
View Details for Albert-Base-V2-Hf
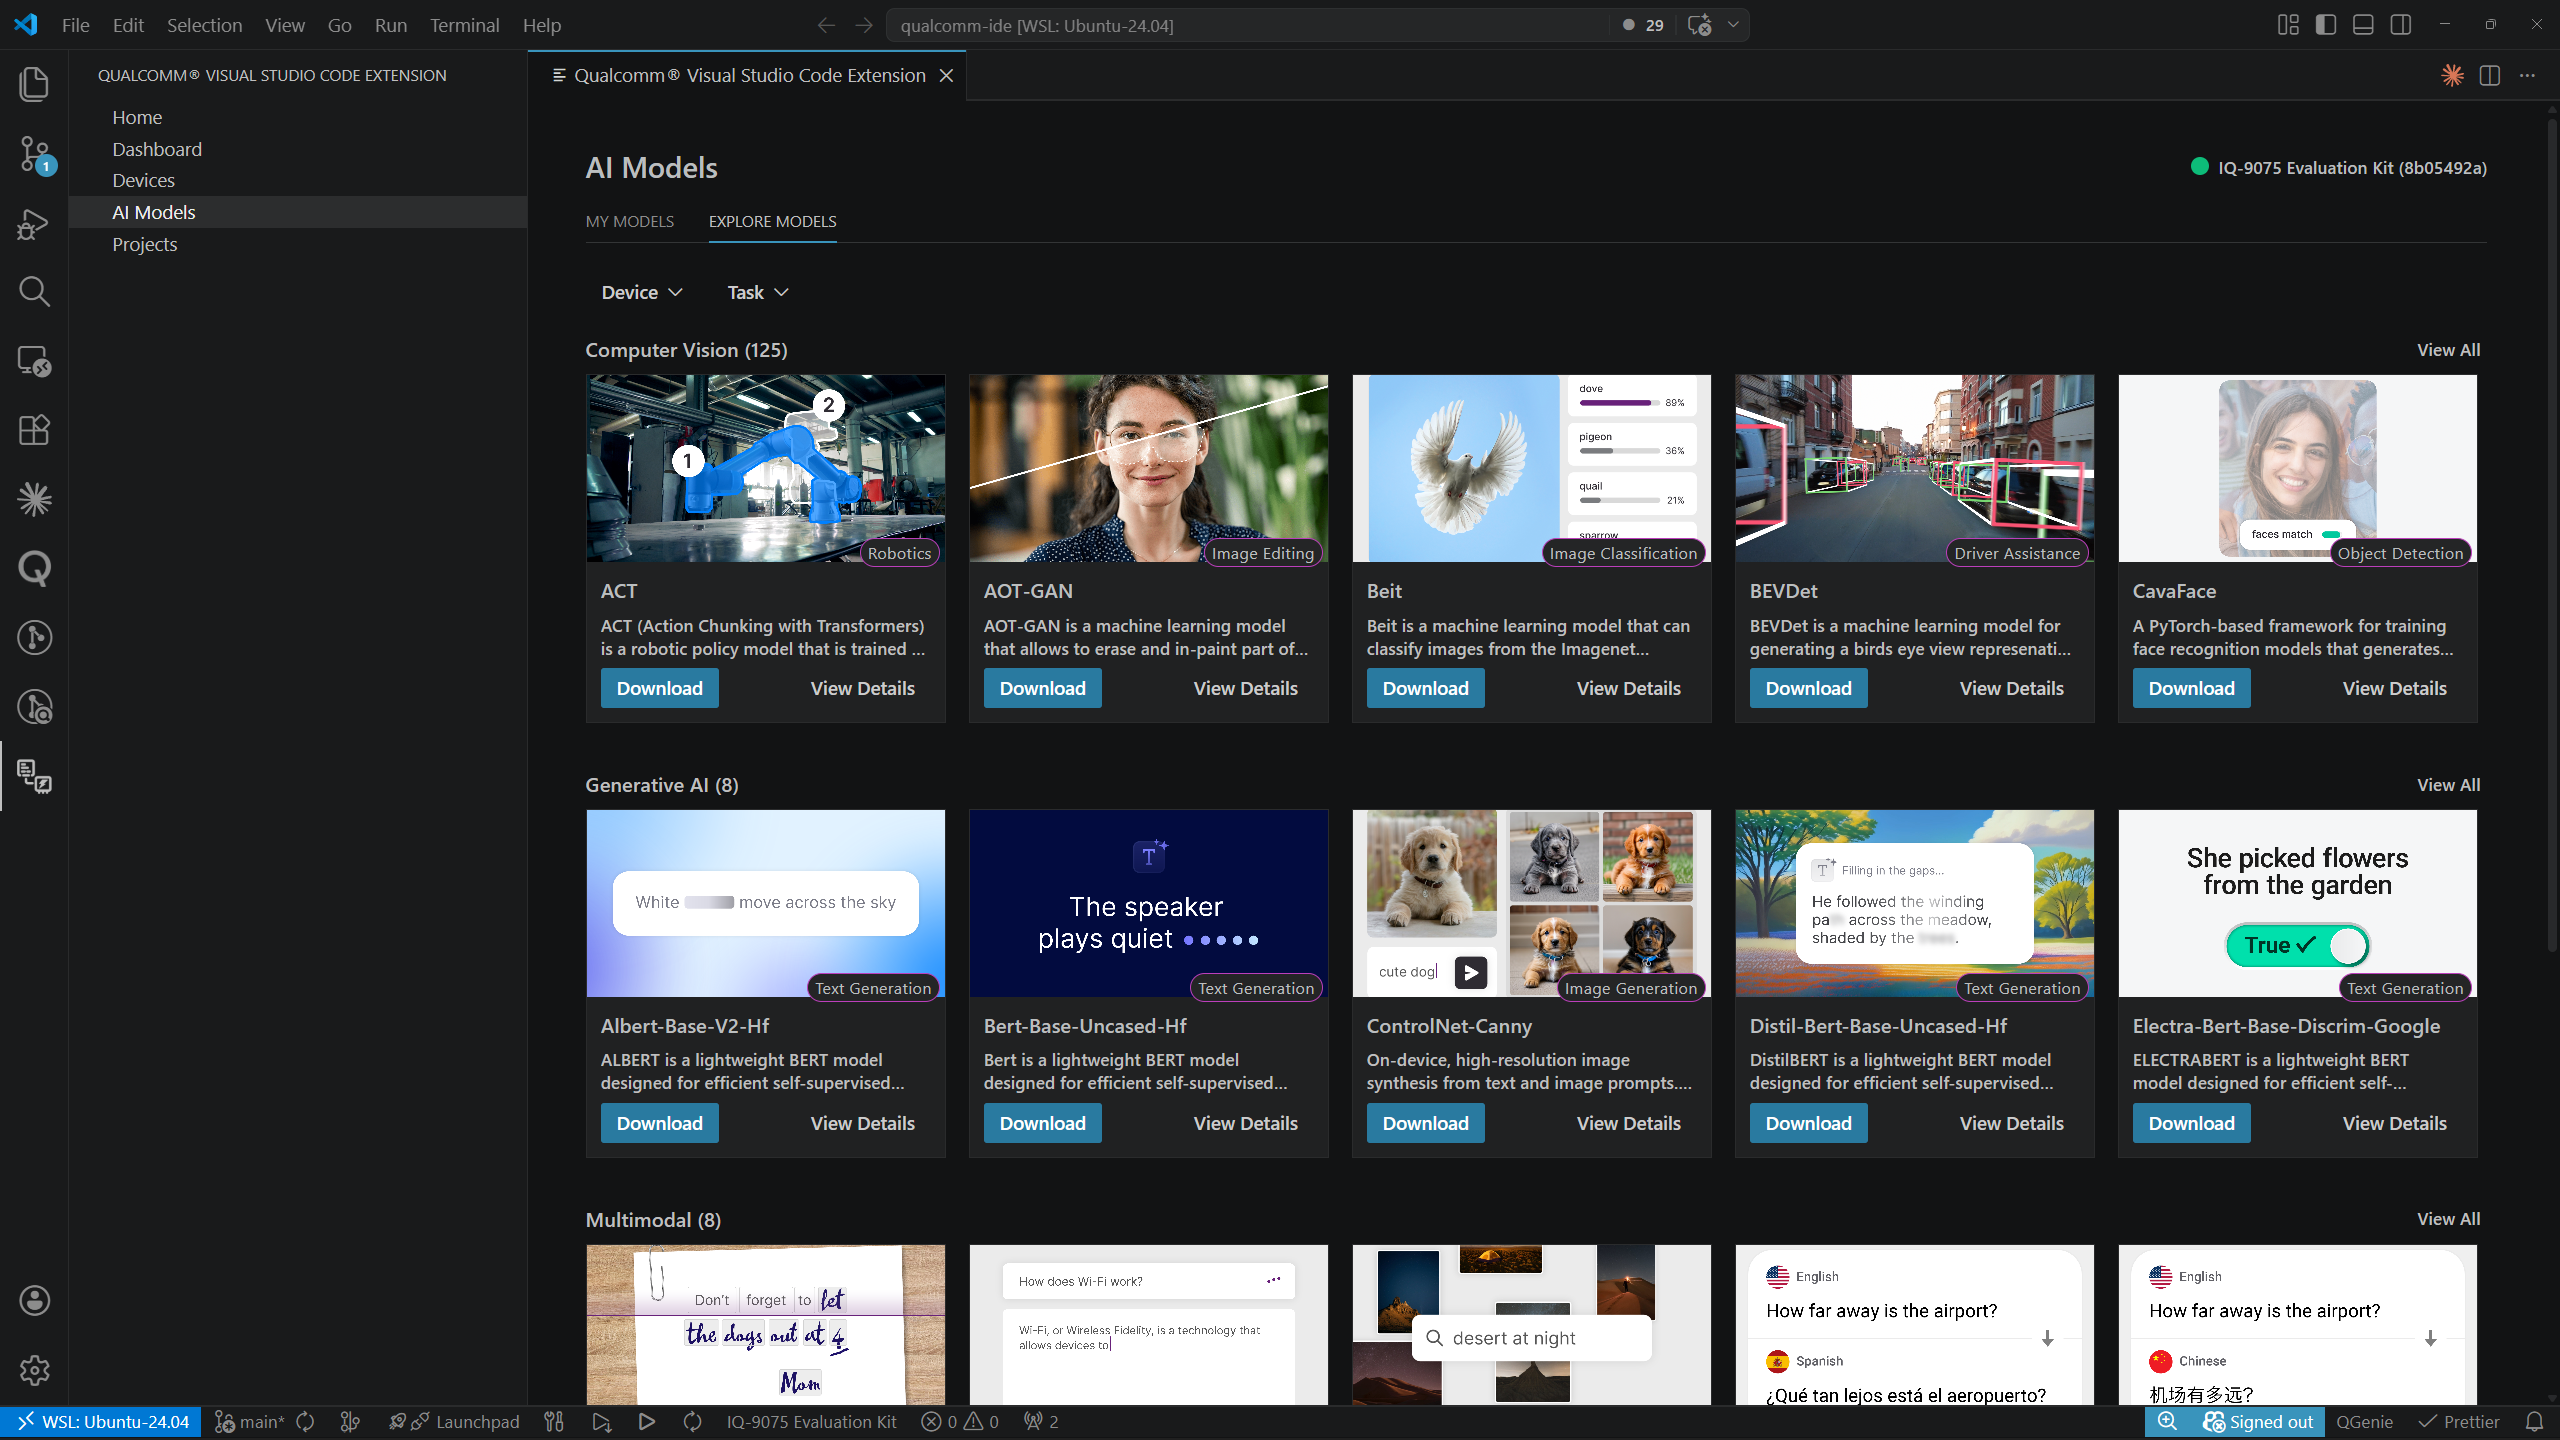[862, 1123]
